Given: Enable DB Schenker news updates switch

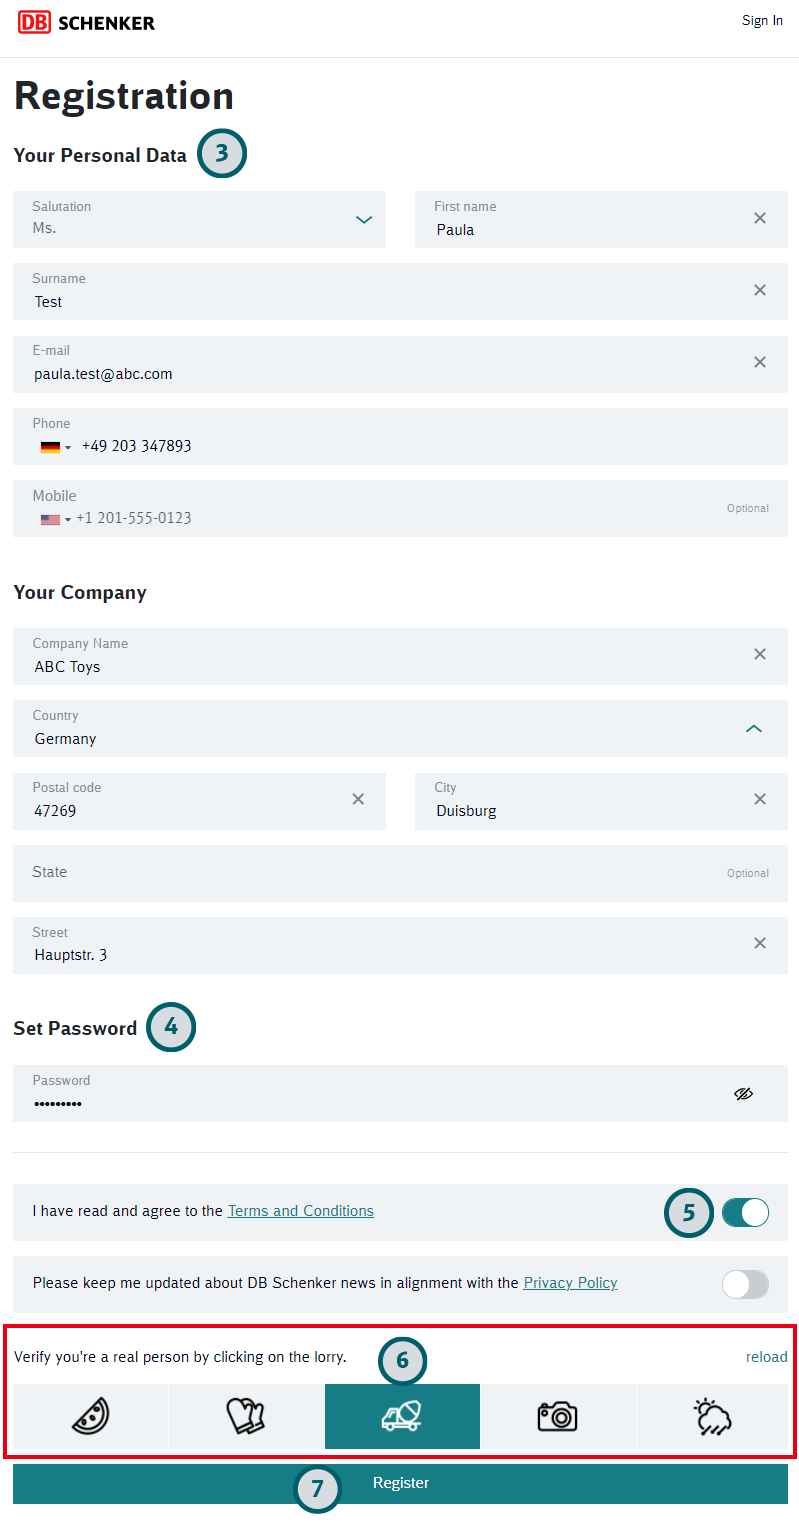Looking at the screenshot, I should [746, 1284].
